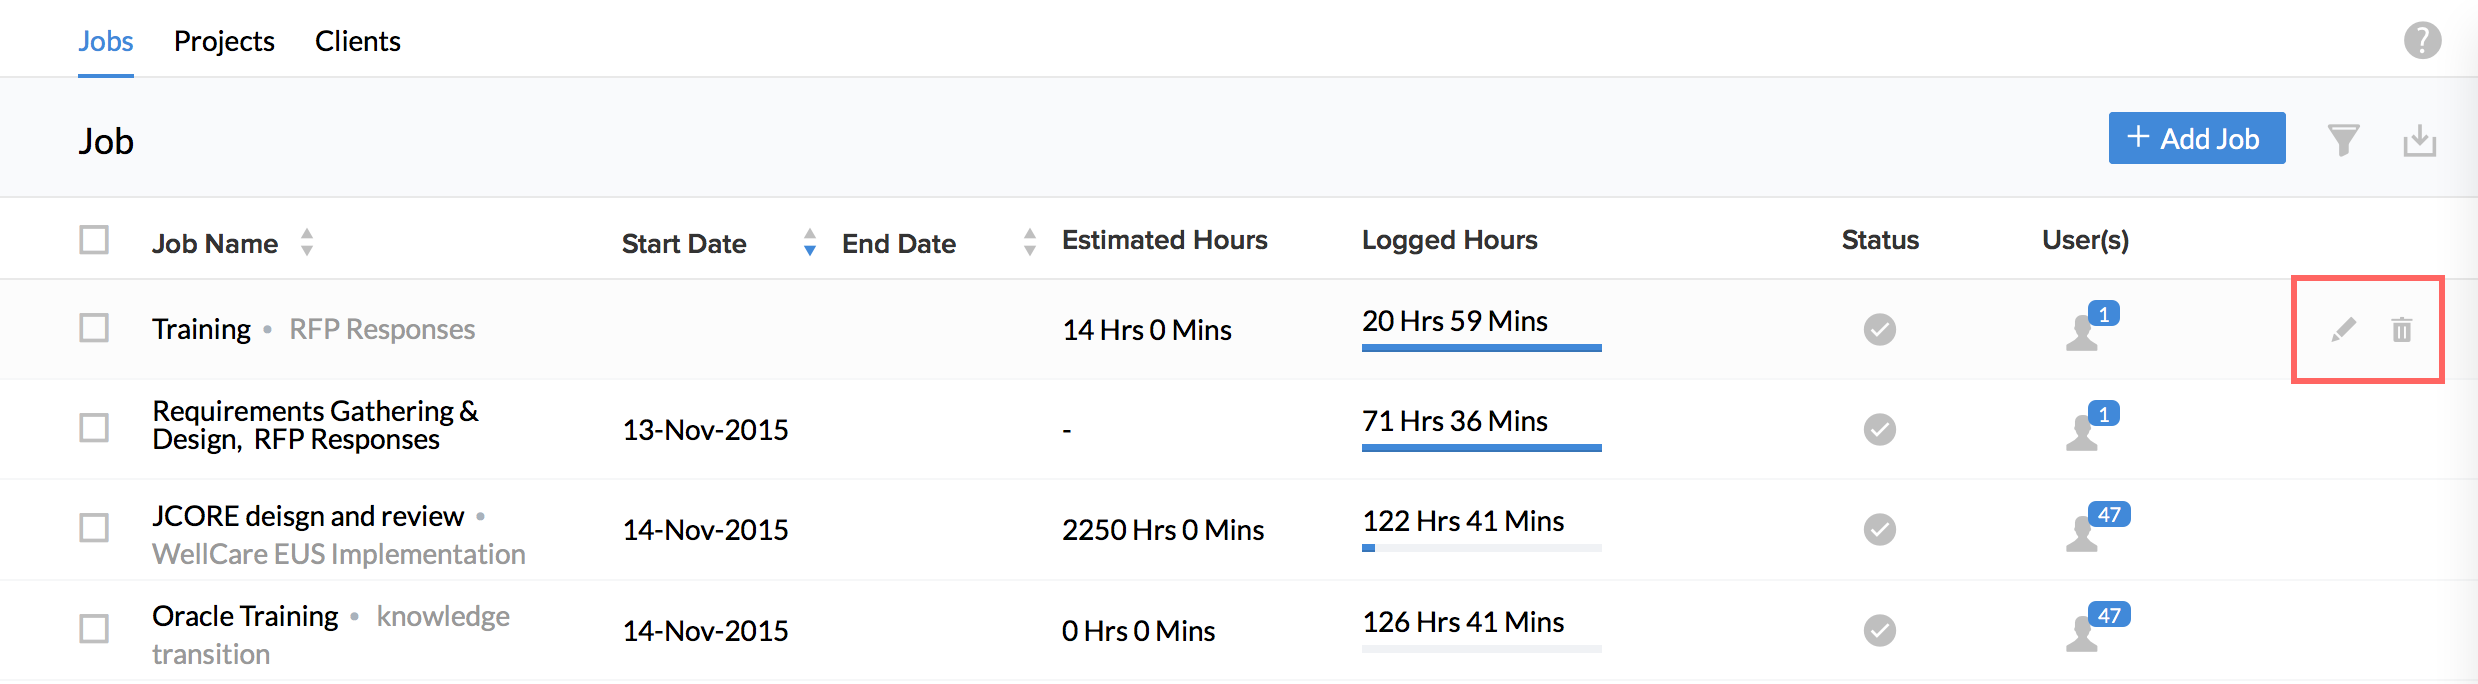This screenshot has width=2478, height=684.
Task: Click the help question mark icon
Action: tap(2422, 41)
